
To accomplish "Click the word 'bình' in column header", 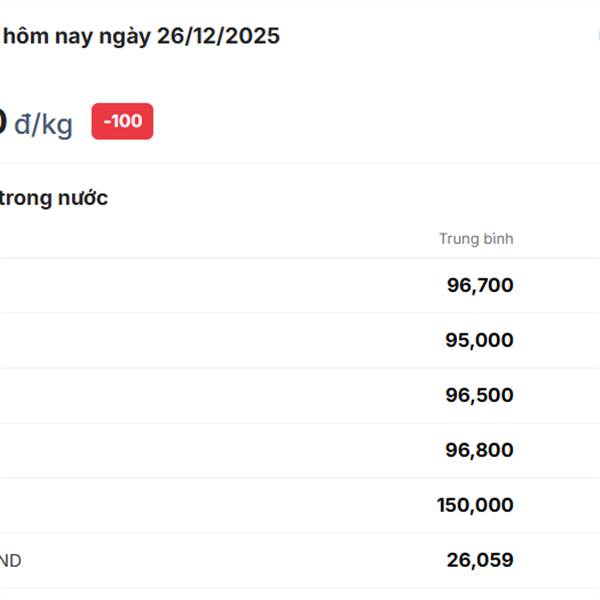I will [x=496, y=239].
